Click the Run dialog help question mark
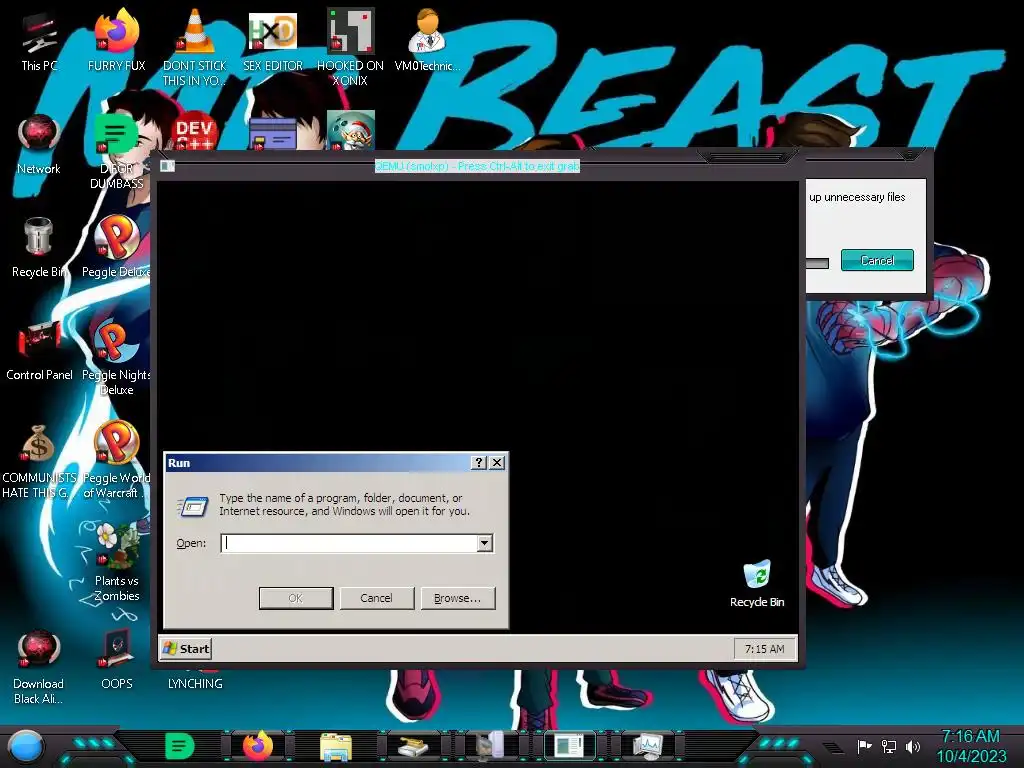The height and width of the screenshot is (768, 1024). pyautogui.click(x=479, y=462)
